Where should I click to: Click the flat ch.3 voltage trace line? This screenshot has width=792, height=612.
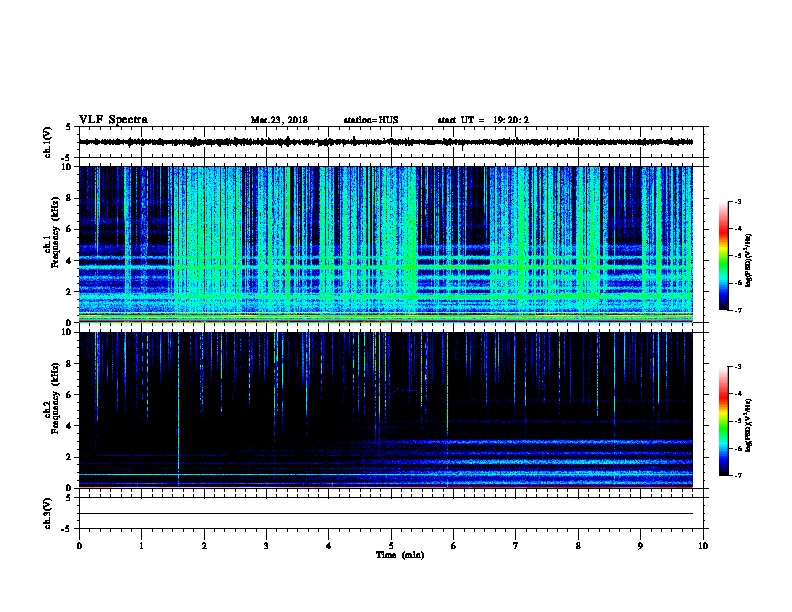(x=386, y=514)
